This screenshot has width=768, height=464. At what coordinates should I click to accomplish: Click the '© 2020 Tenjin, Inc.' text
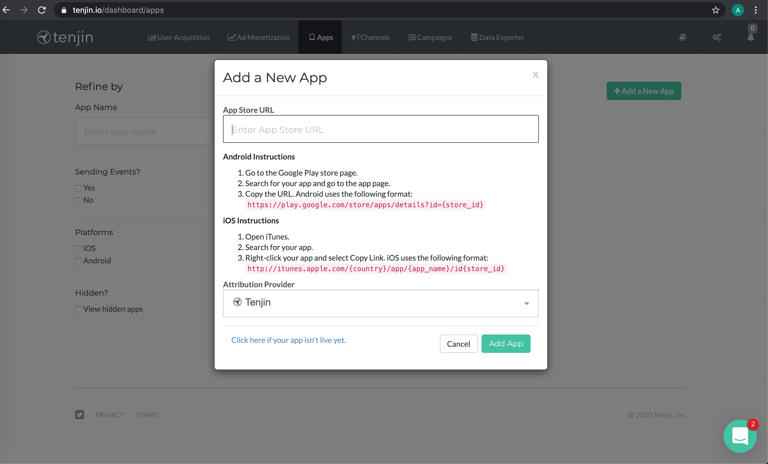[657, 415]
